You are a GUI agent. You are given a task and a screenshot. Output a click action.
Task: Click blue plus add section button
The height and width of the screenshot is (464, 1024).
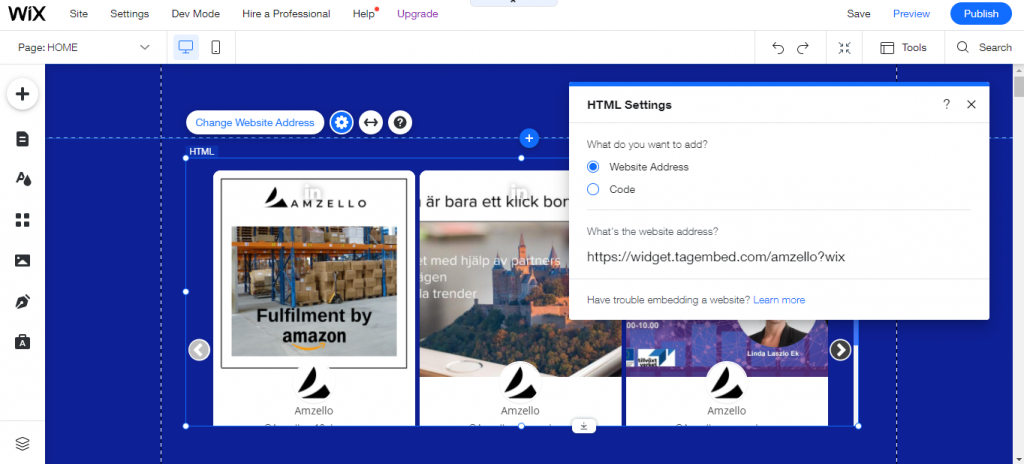tap(529, 138)
